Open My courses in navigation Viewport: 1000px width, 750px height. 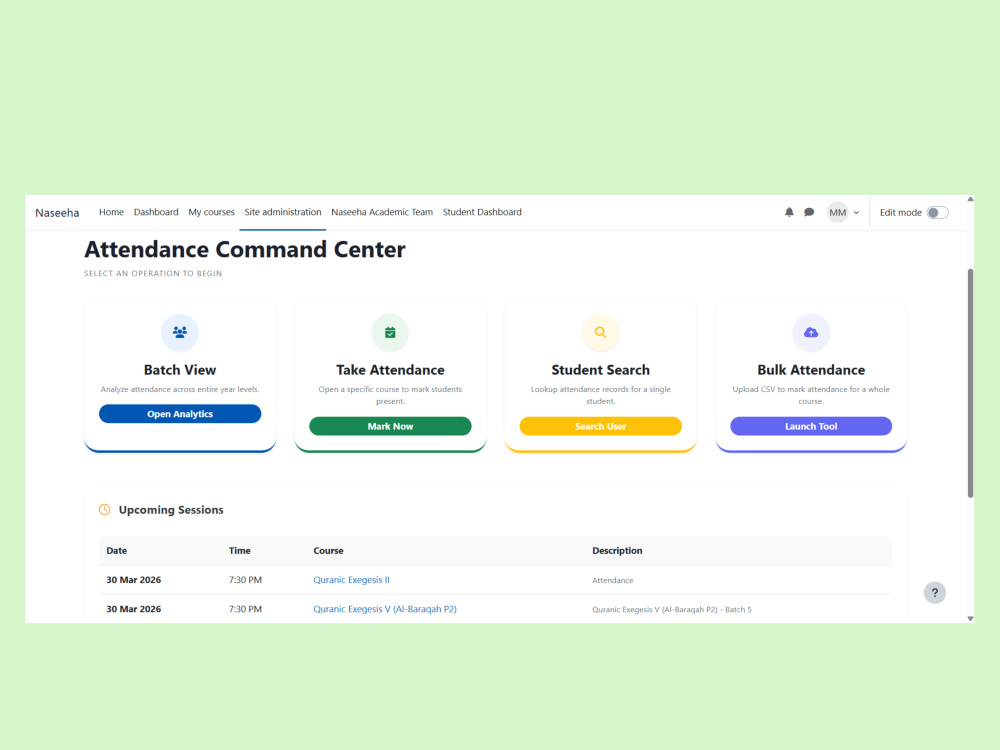point(211,212)
